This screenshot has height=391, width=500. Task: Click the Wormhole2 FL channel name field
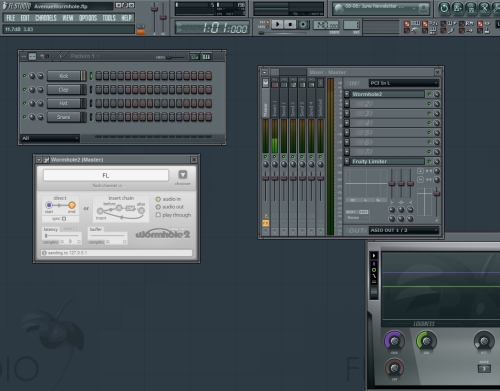coord(106,175)
